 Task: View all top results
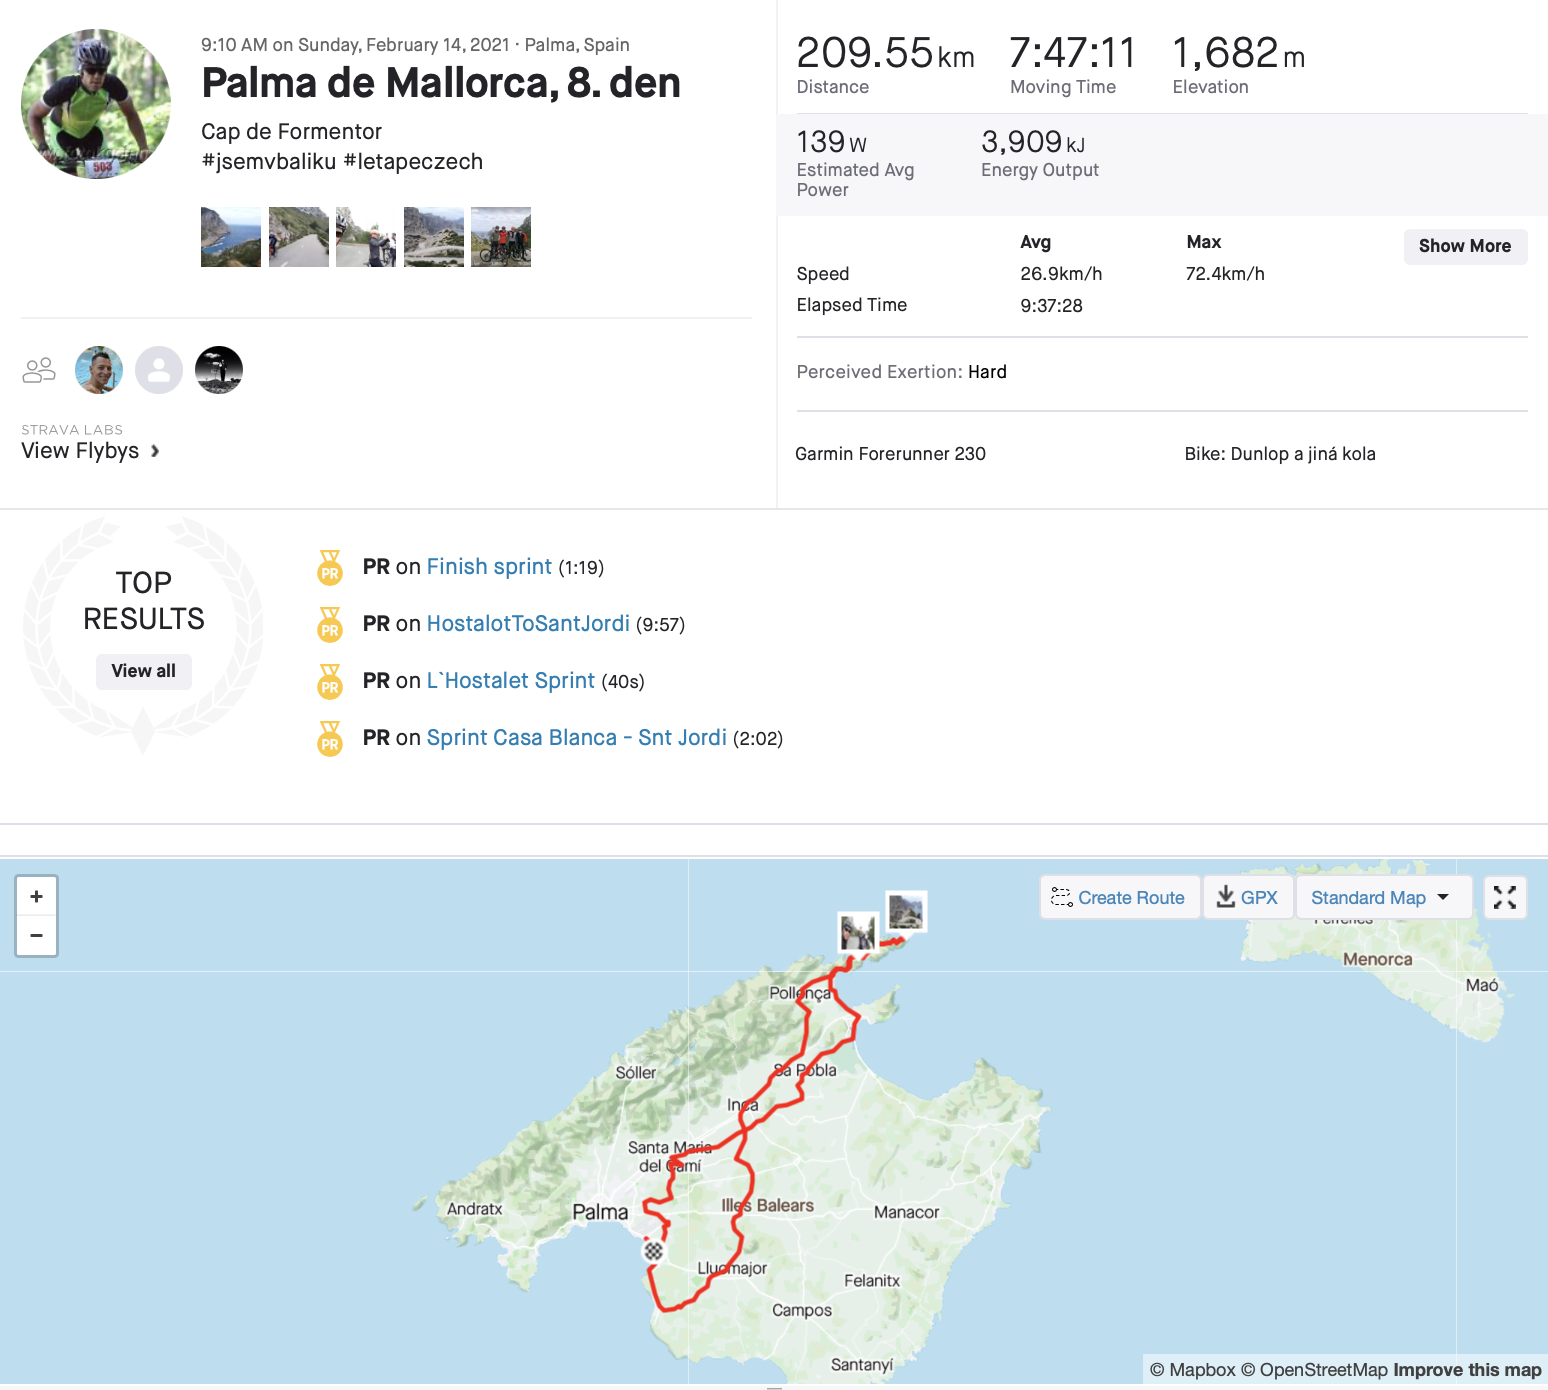point(143,671)
